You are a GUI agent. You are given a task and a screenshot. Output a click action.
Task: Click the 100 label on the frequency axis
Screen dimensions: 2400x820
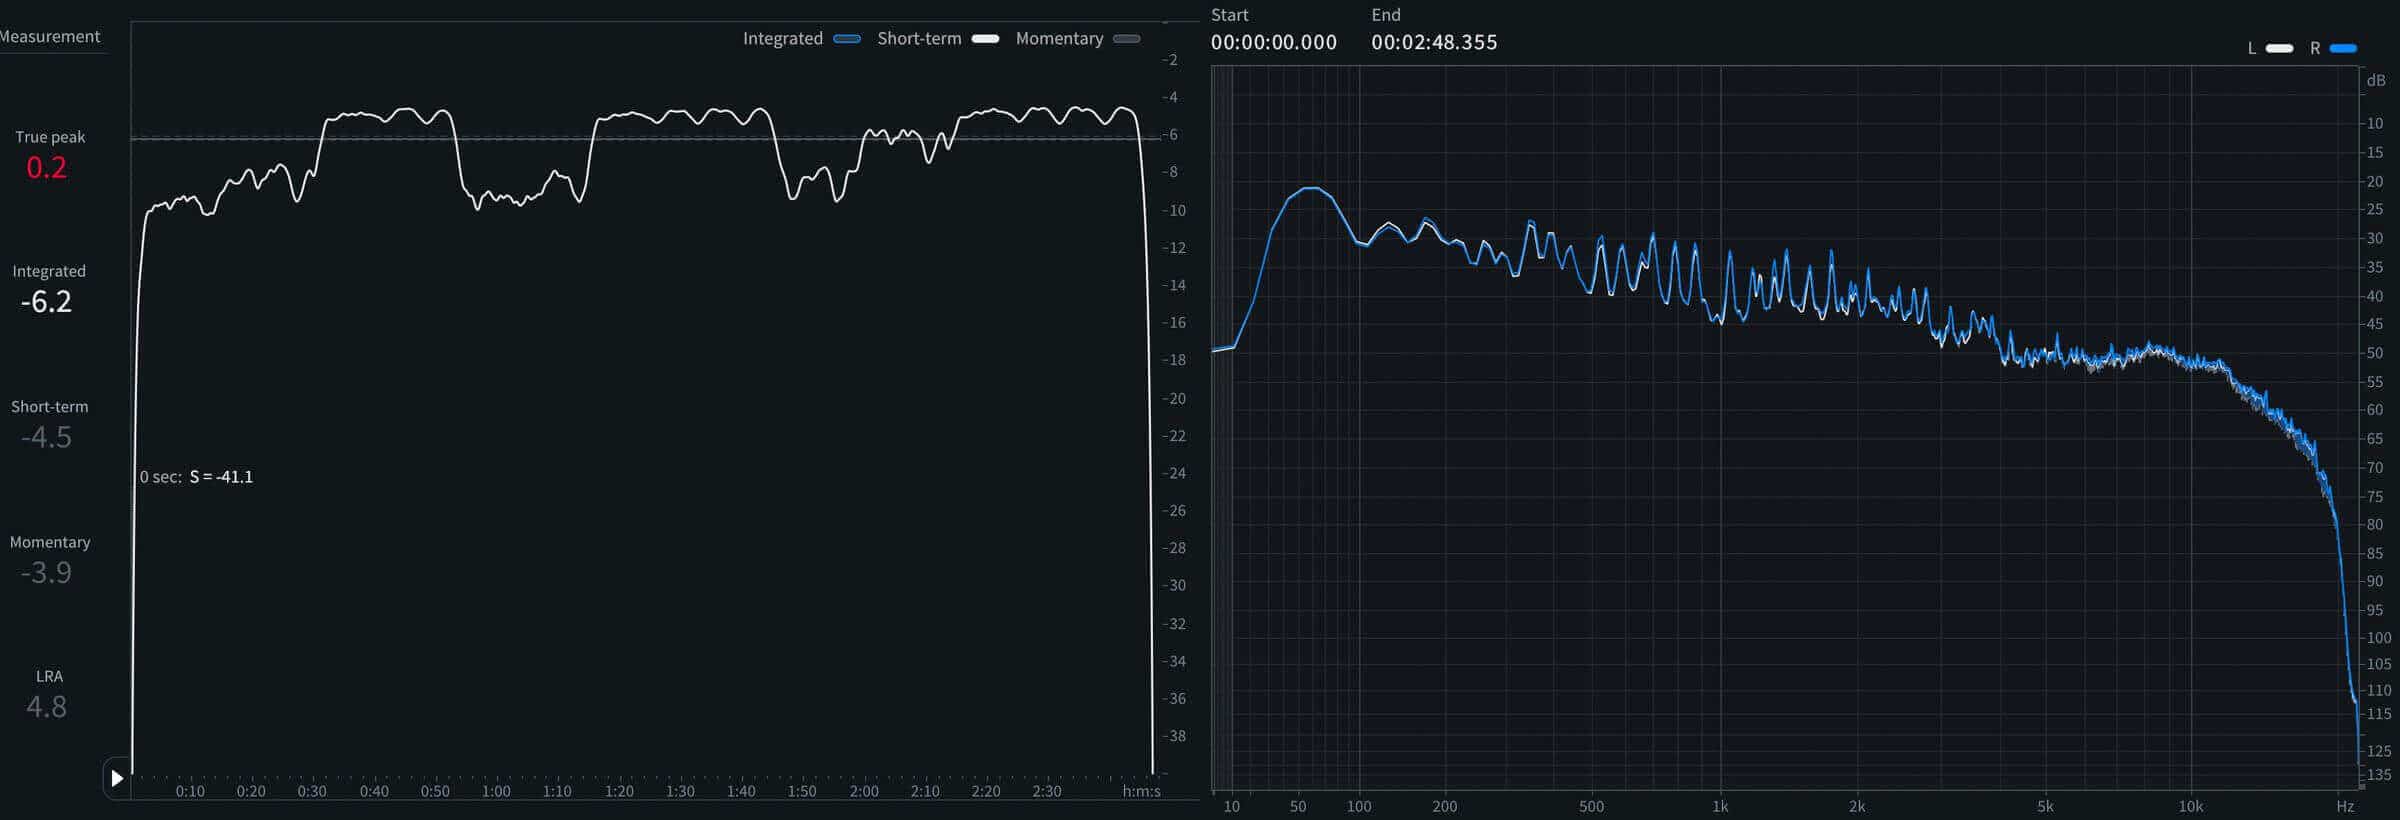1359,806
